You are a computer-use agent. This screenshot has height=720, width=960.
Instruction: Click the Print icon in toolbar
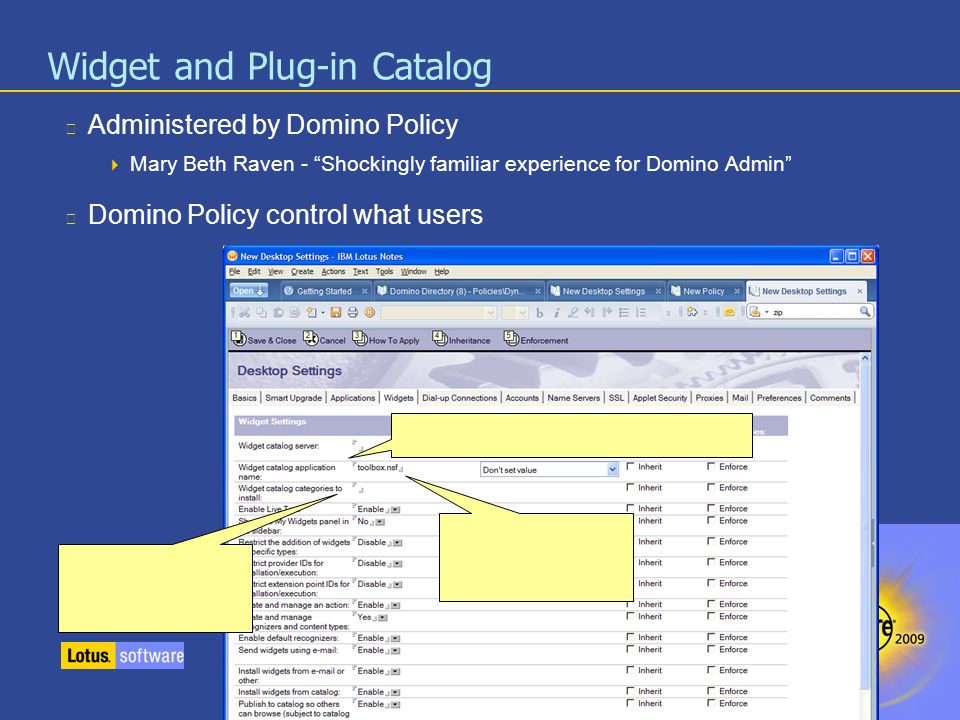point(353,312)
